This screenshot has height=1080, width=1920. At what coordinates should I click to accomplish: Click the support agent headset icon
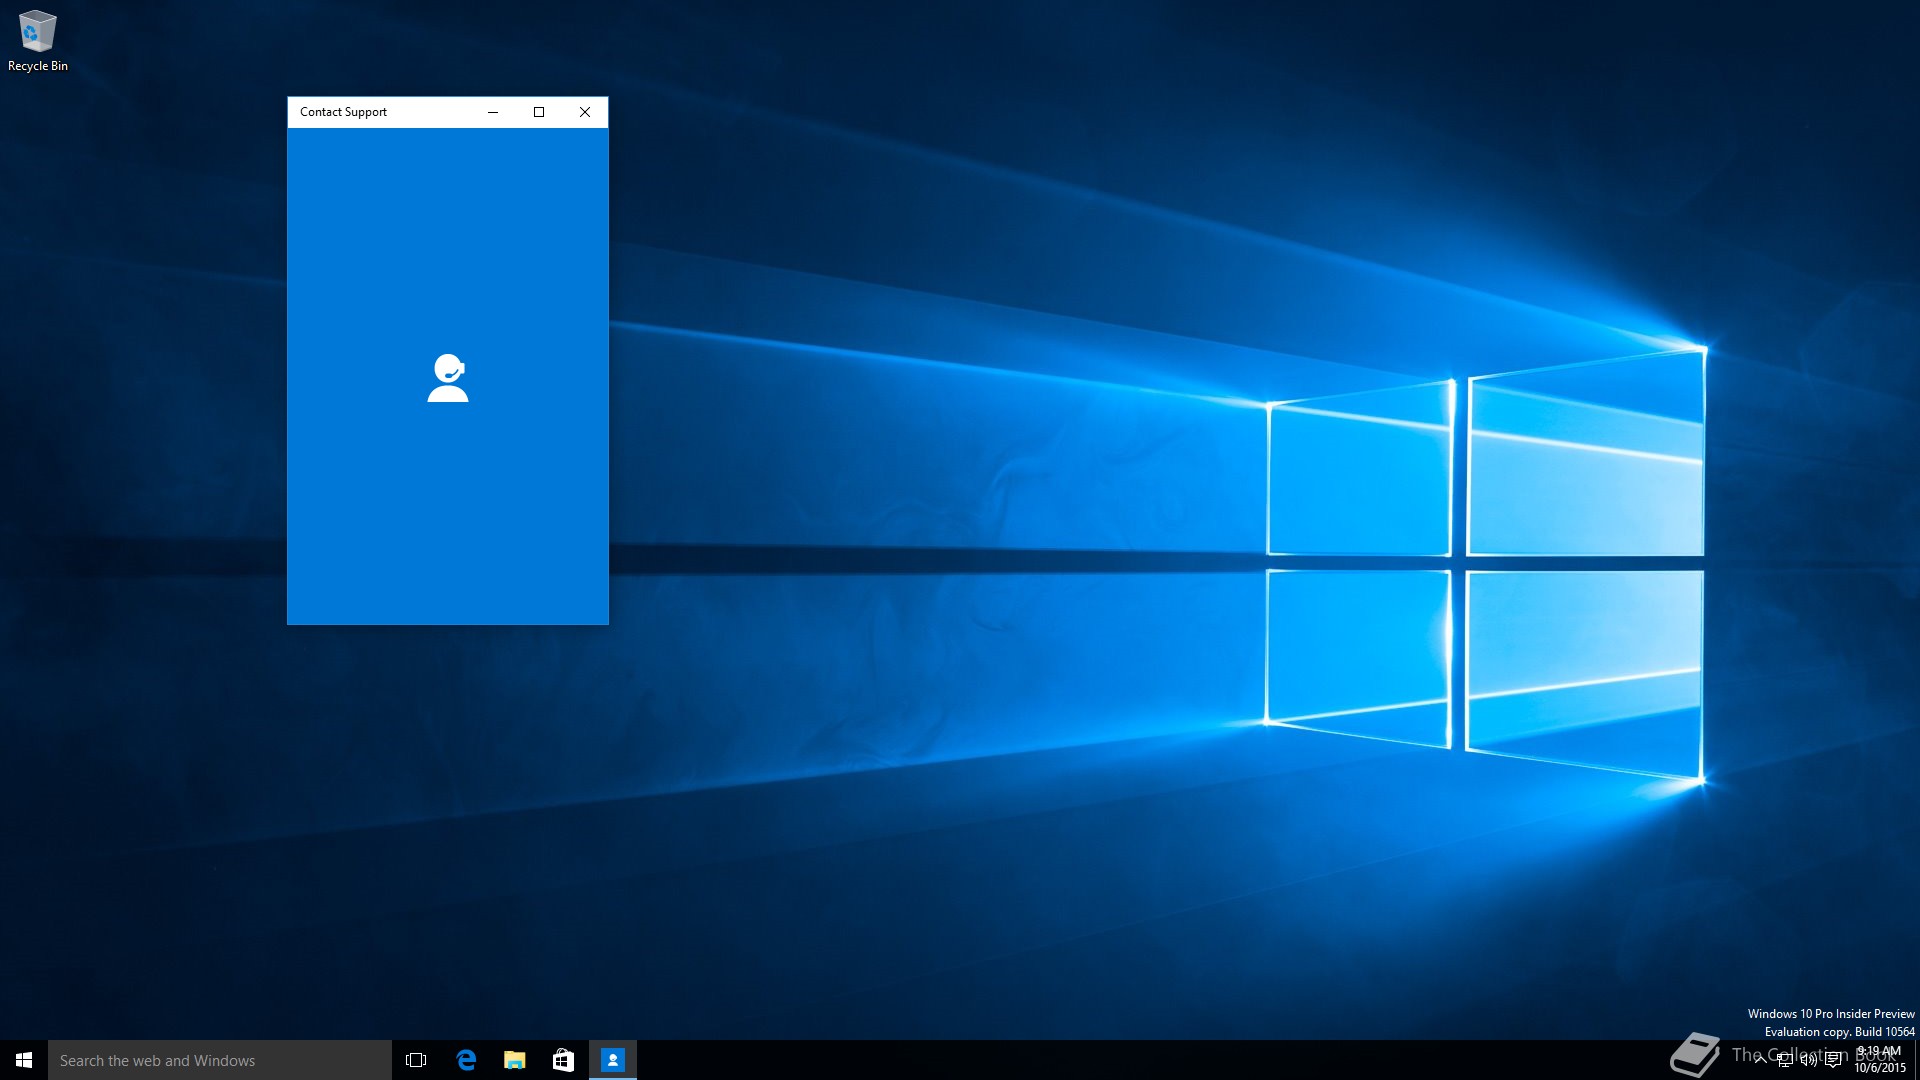(x=448, y=378)
